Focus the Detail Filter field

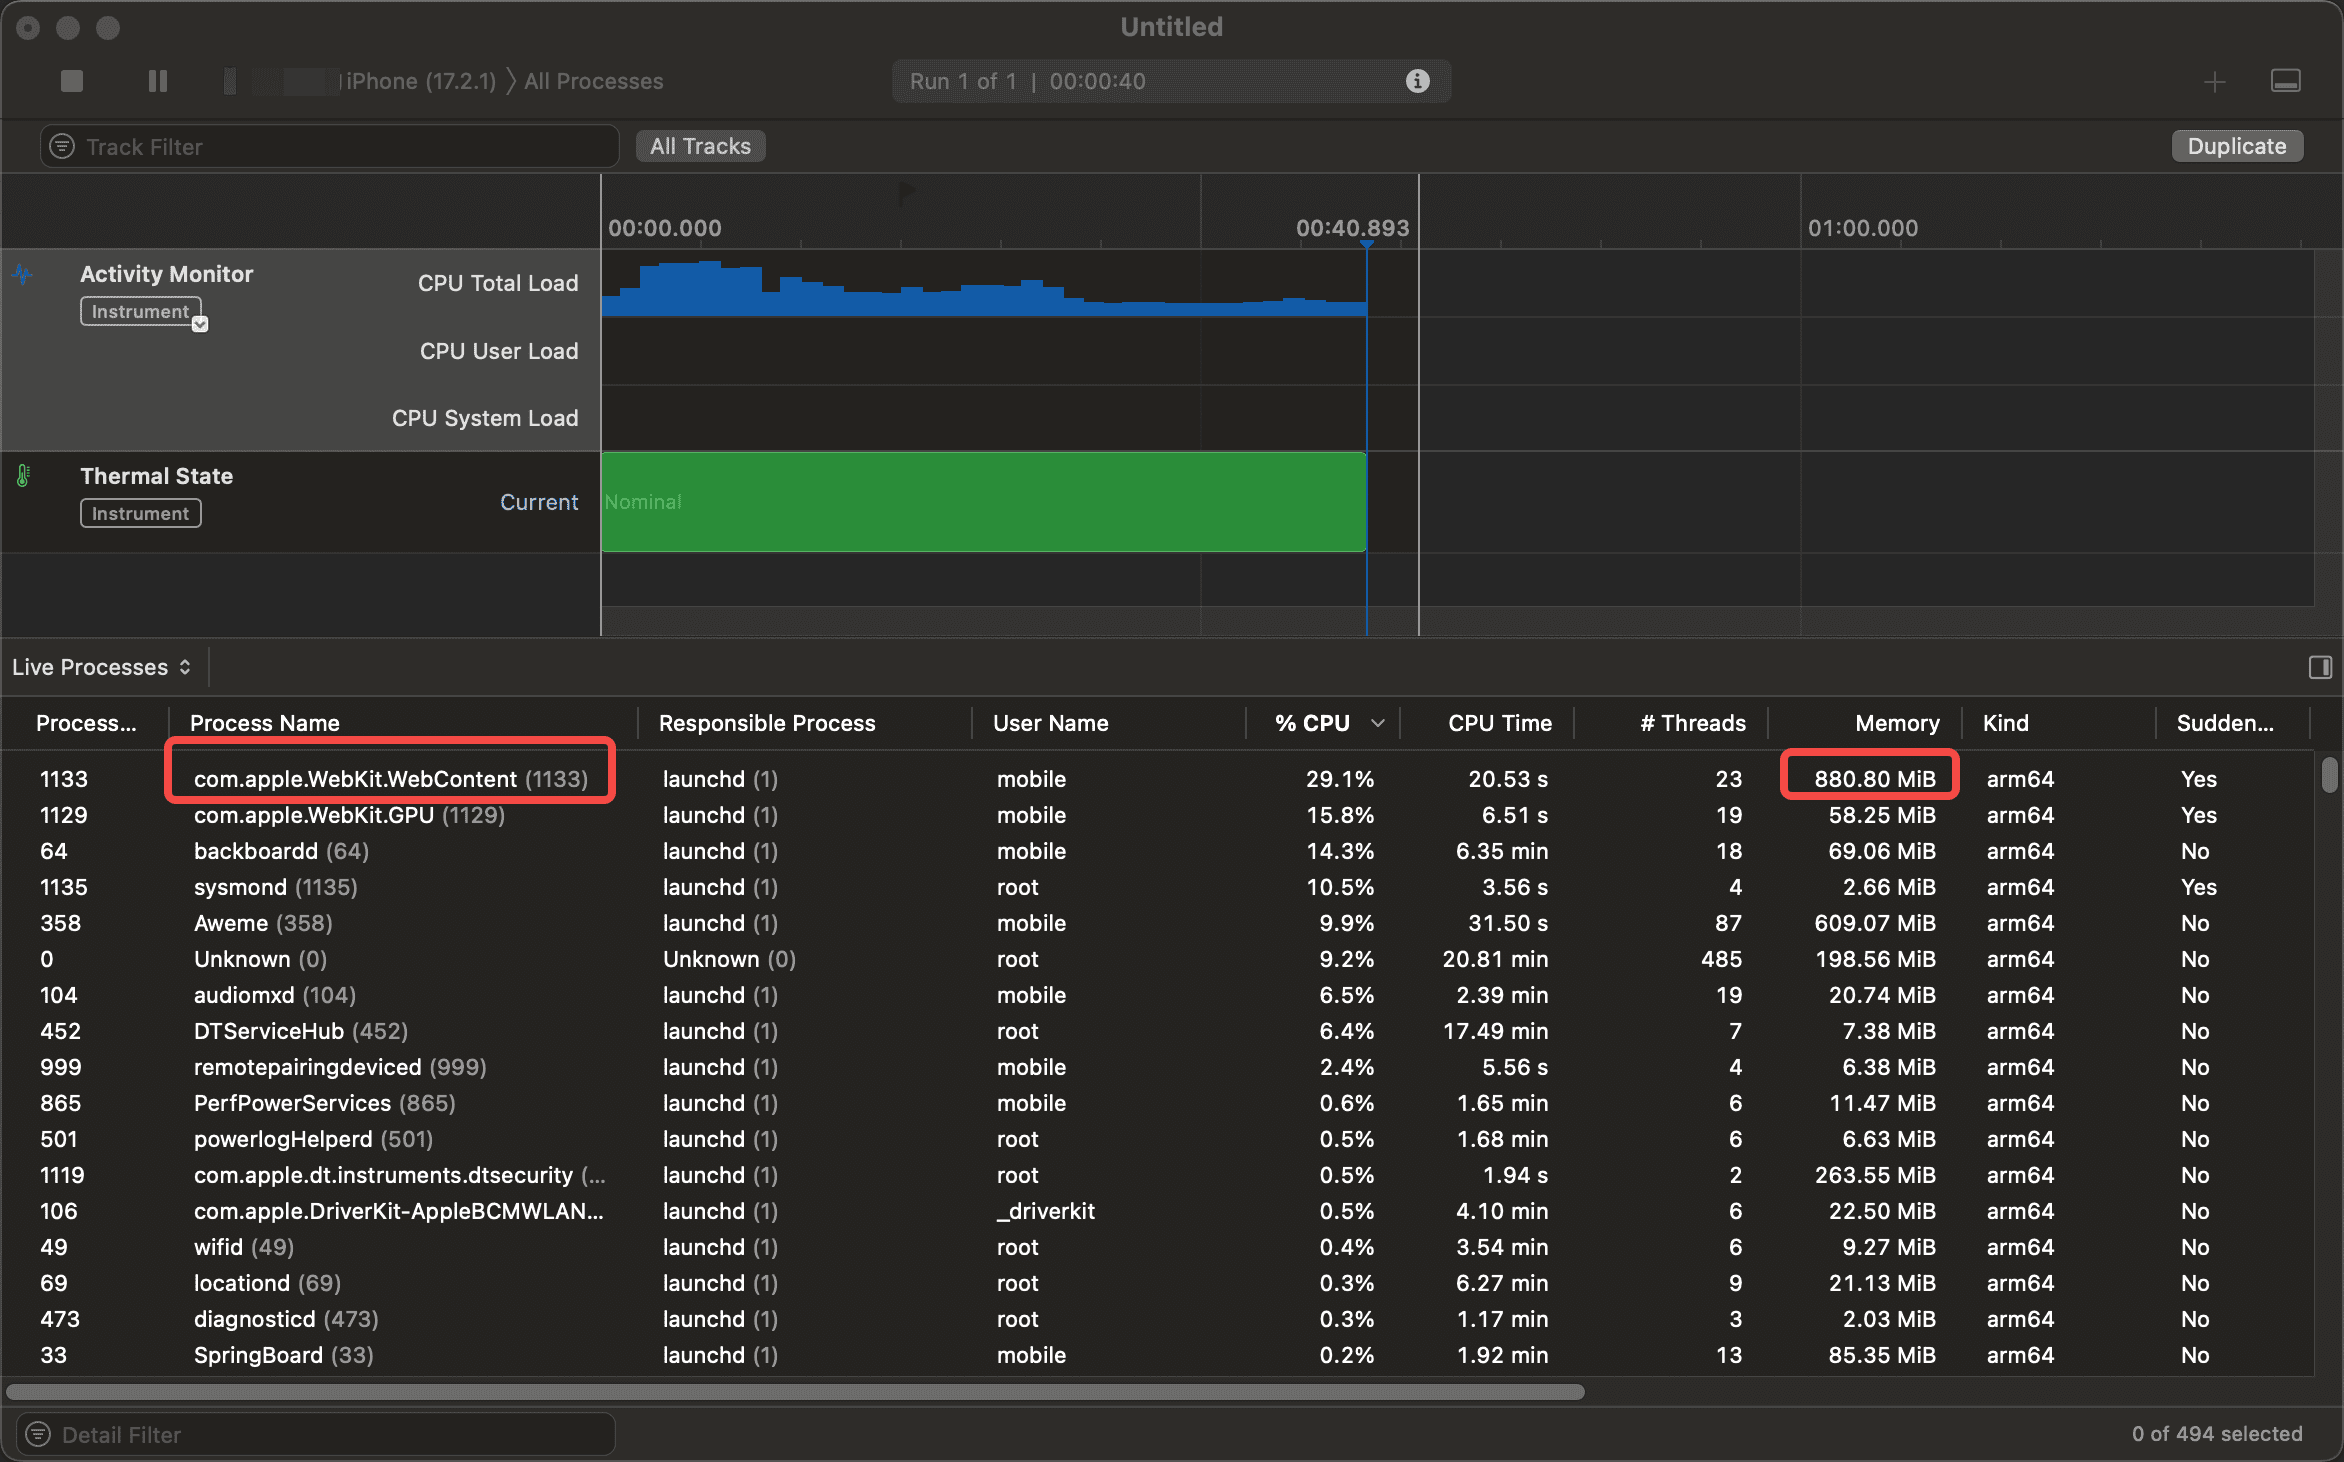point(315,1435)
